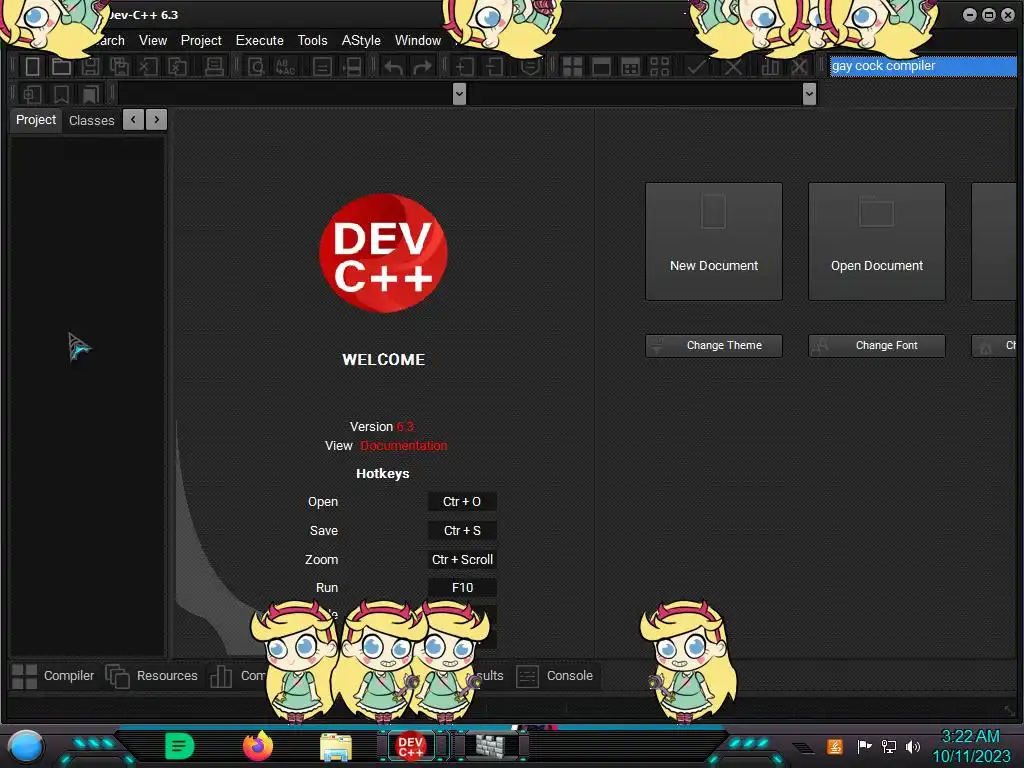Click the green chat app taskbar icon
The height and width of the screenshot is (768, 1024).
point(180,746)
